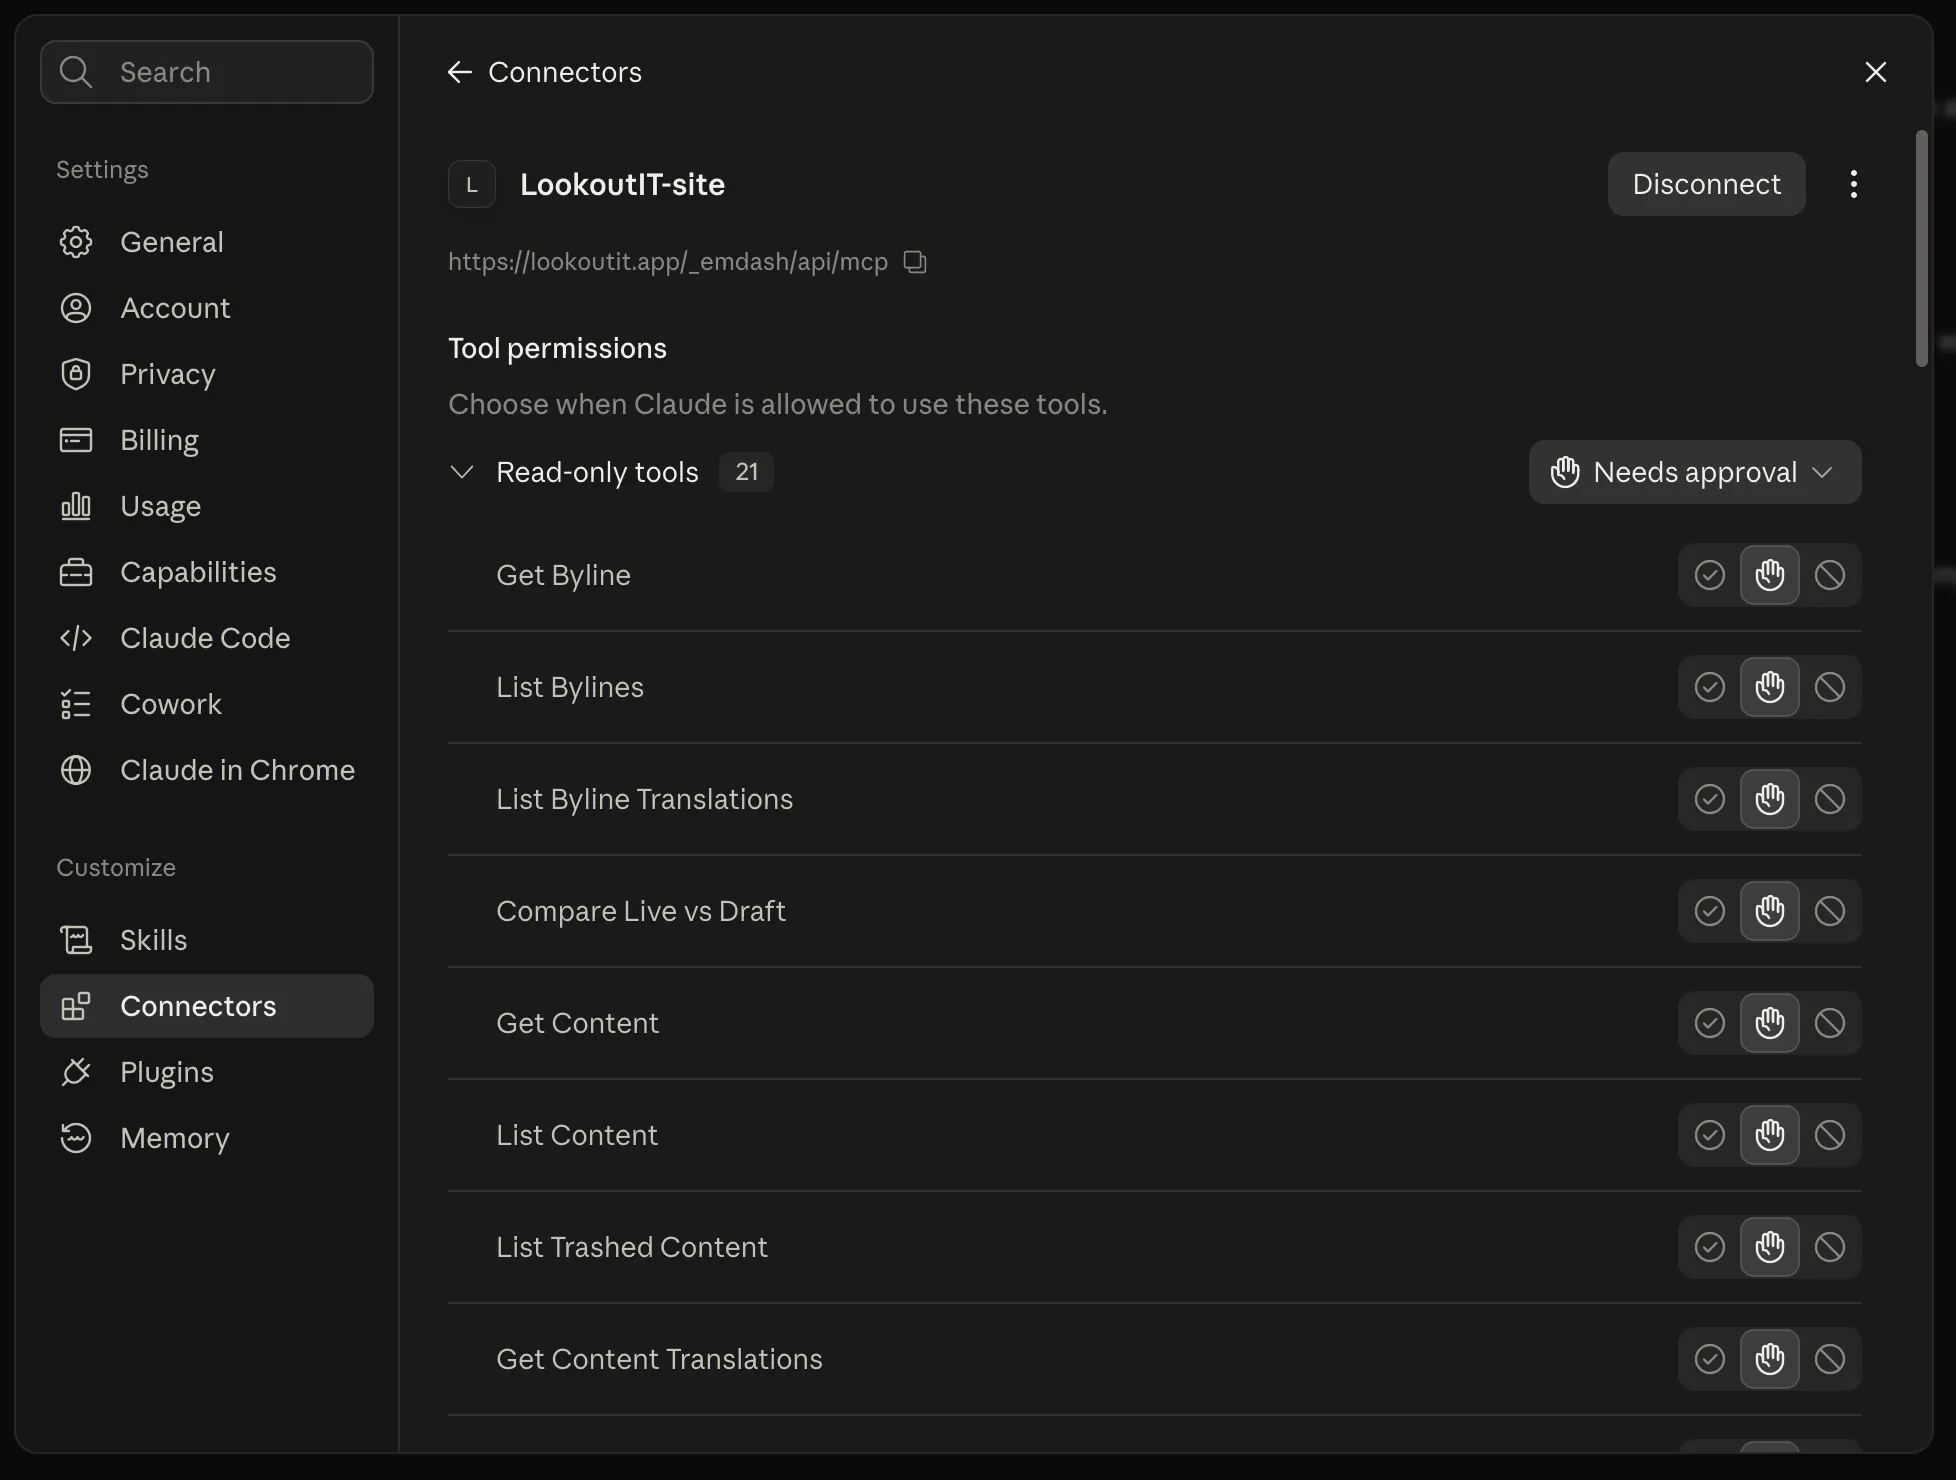Screen dimensions: 1956x1480
Task: Open Claude Code settings
Action: click(x=207, y=638)
